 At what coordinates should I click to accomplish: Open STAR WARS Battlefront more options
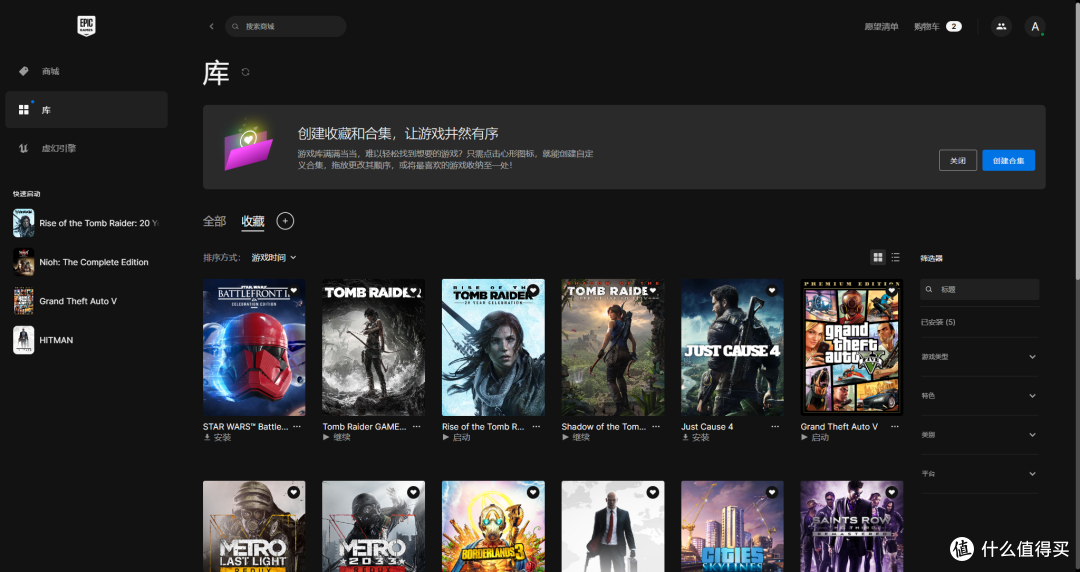pos(297,427)
